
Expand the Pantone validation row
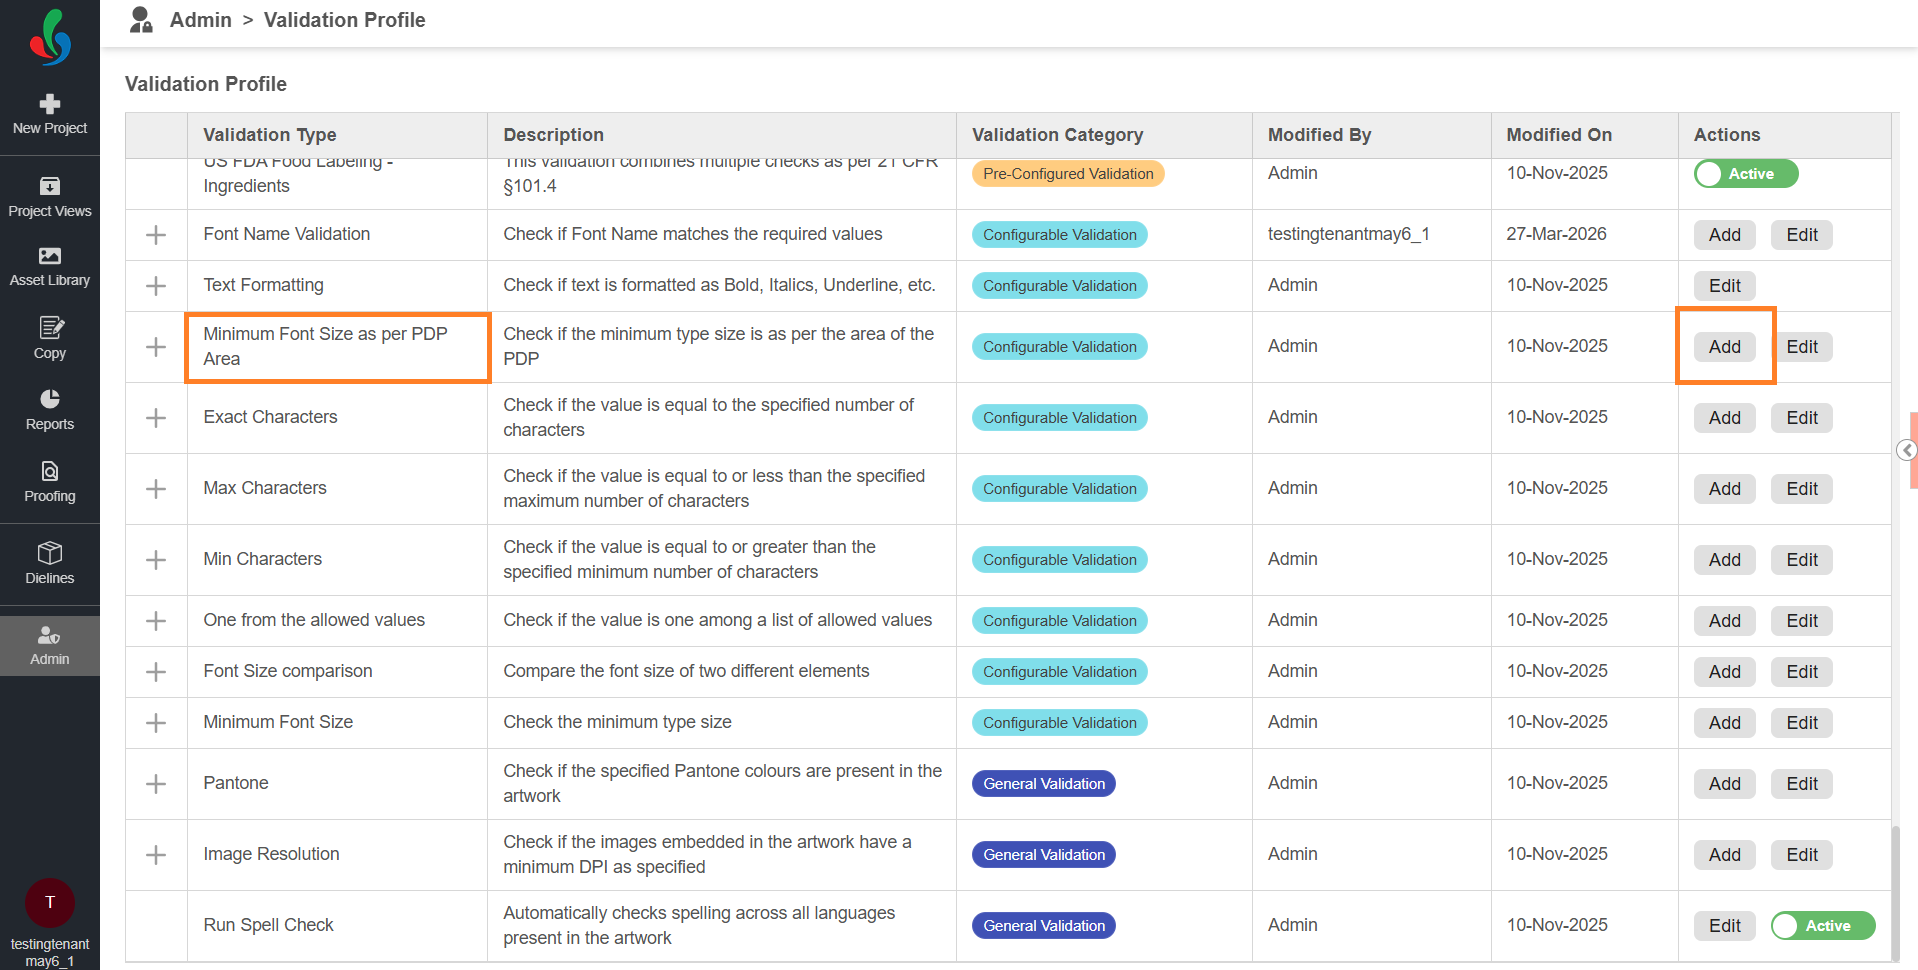click(156, 784)
